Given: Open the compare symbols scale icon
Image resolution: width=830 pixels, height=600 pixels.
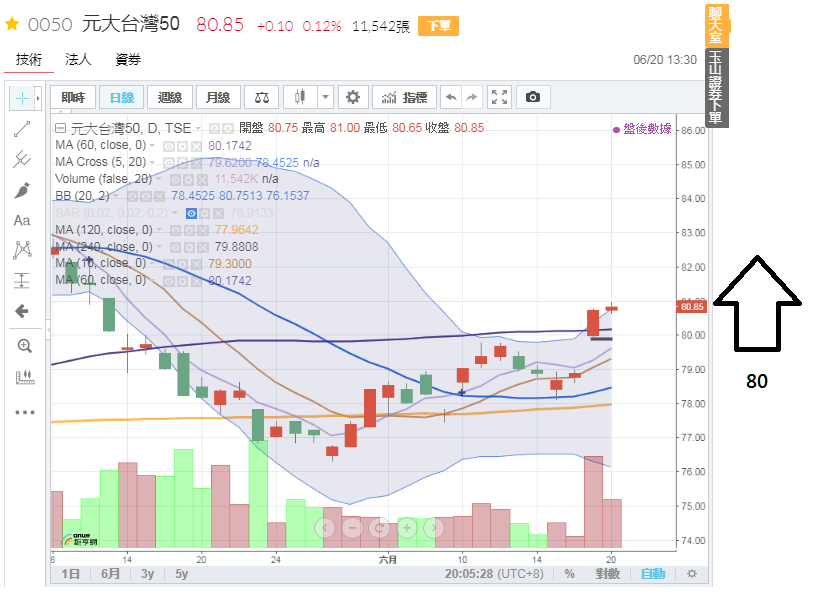Looking at the screenshot, I should coord(261,97).
